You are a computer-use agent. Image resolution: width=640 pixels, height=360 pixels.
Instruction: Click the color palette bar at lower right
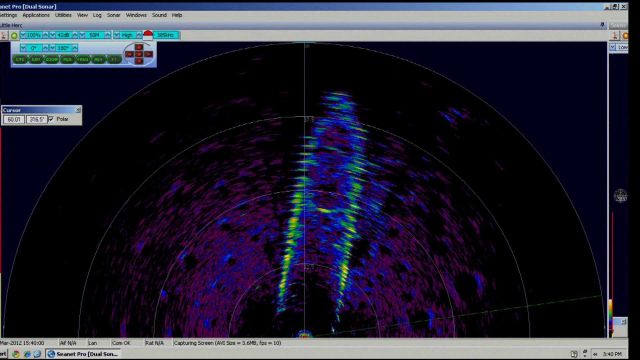point(611,318)
